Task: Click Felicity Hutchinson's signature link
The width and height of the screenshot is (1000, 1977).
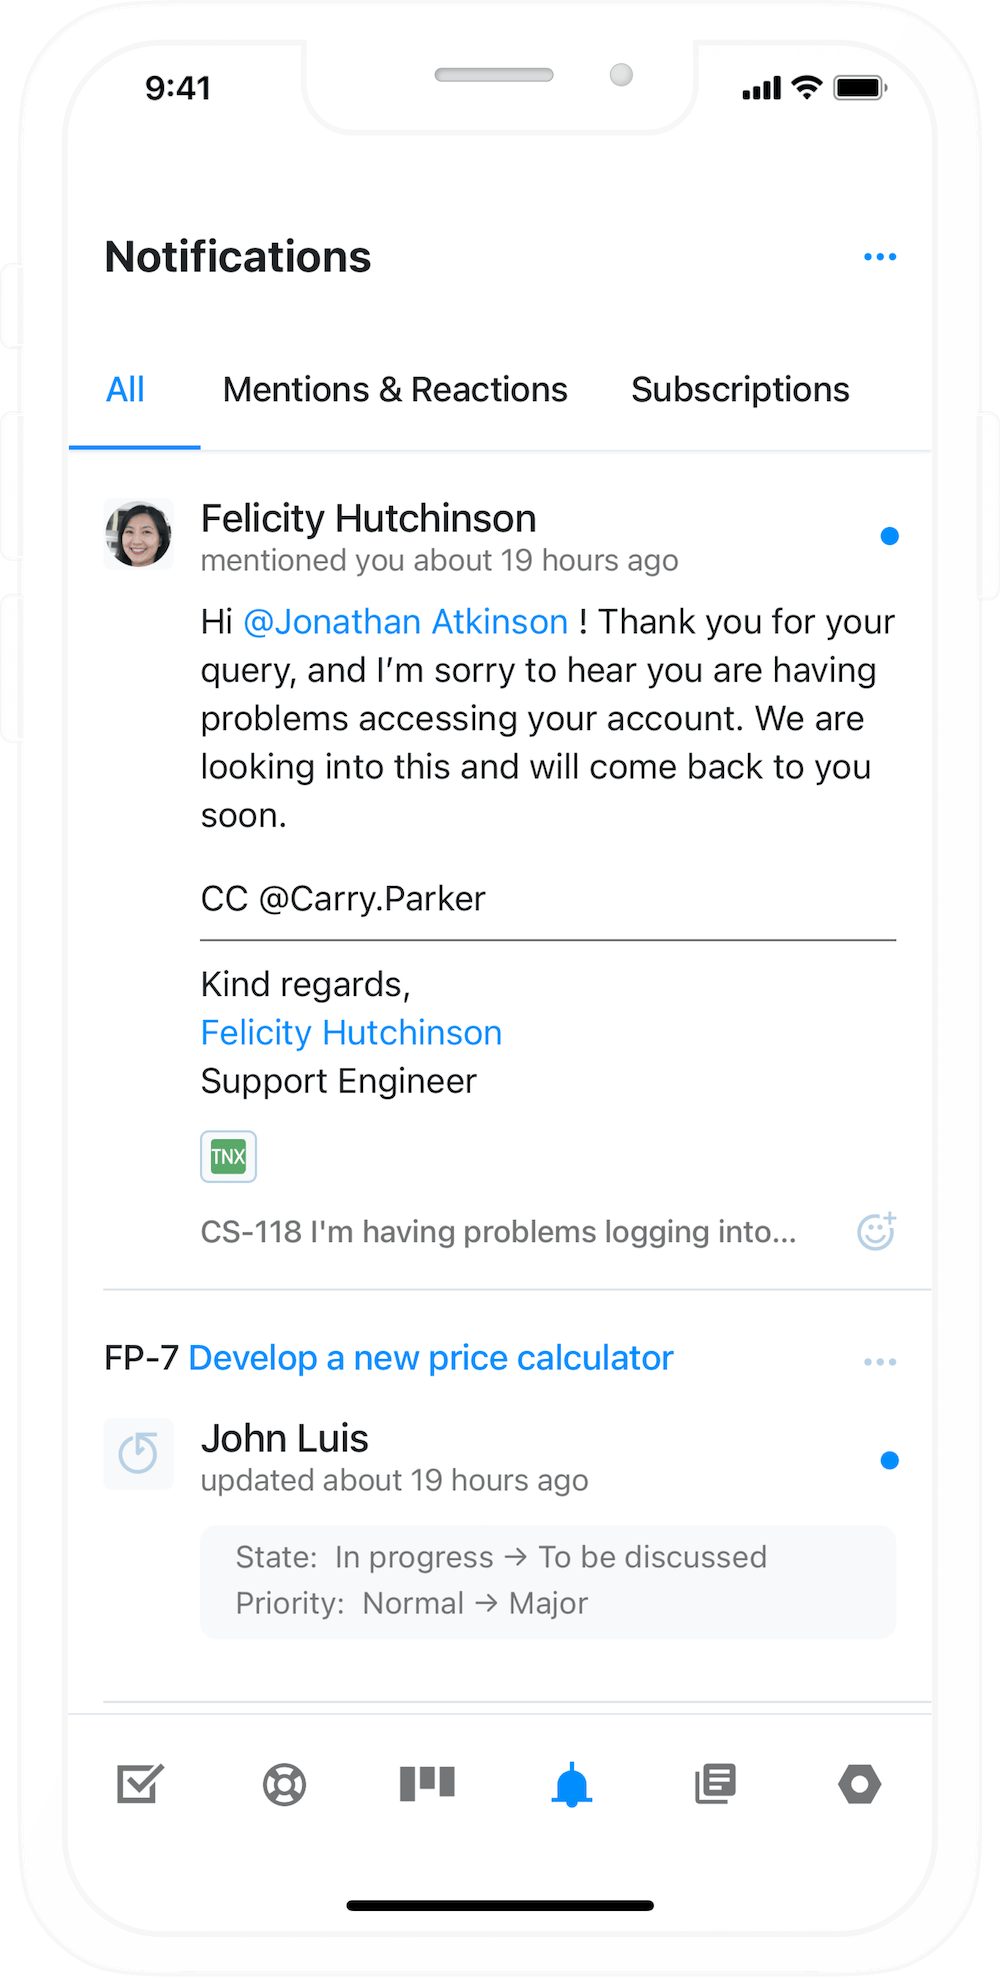Action: coord(351,1031)
